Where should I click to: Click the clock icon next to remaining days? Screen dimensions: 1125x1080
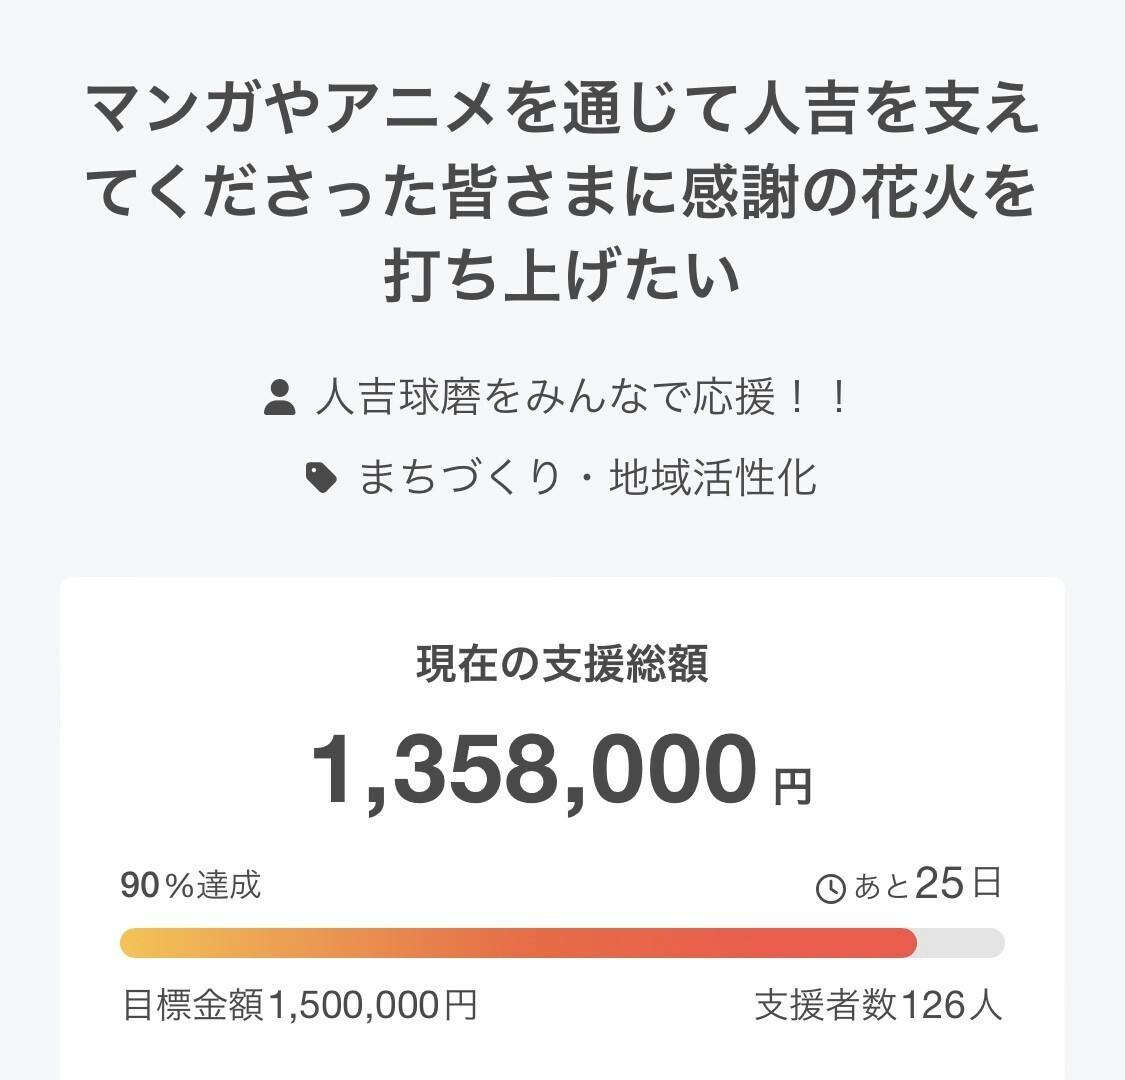point(831,888)
